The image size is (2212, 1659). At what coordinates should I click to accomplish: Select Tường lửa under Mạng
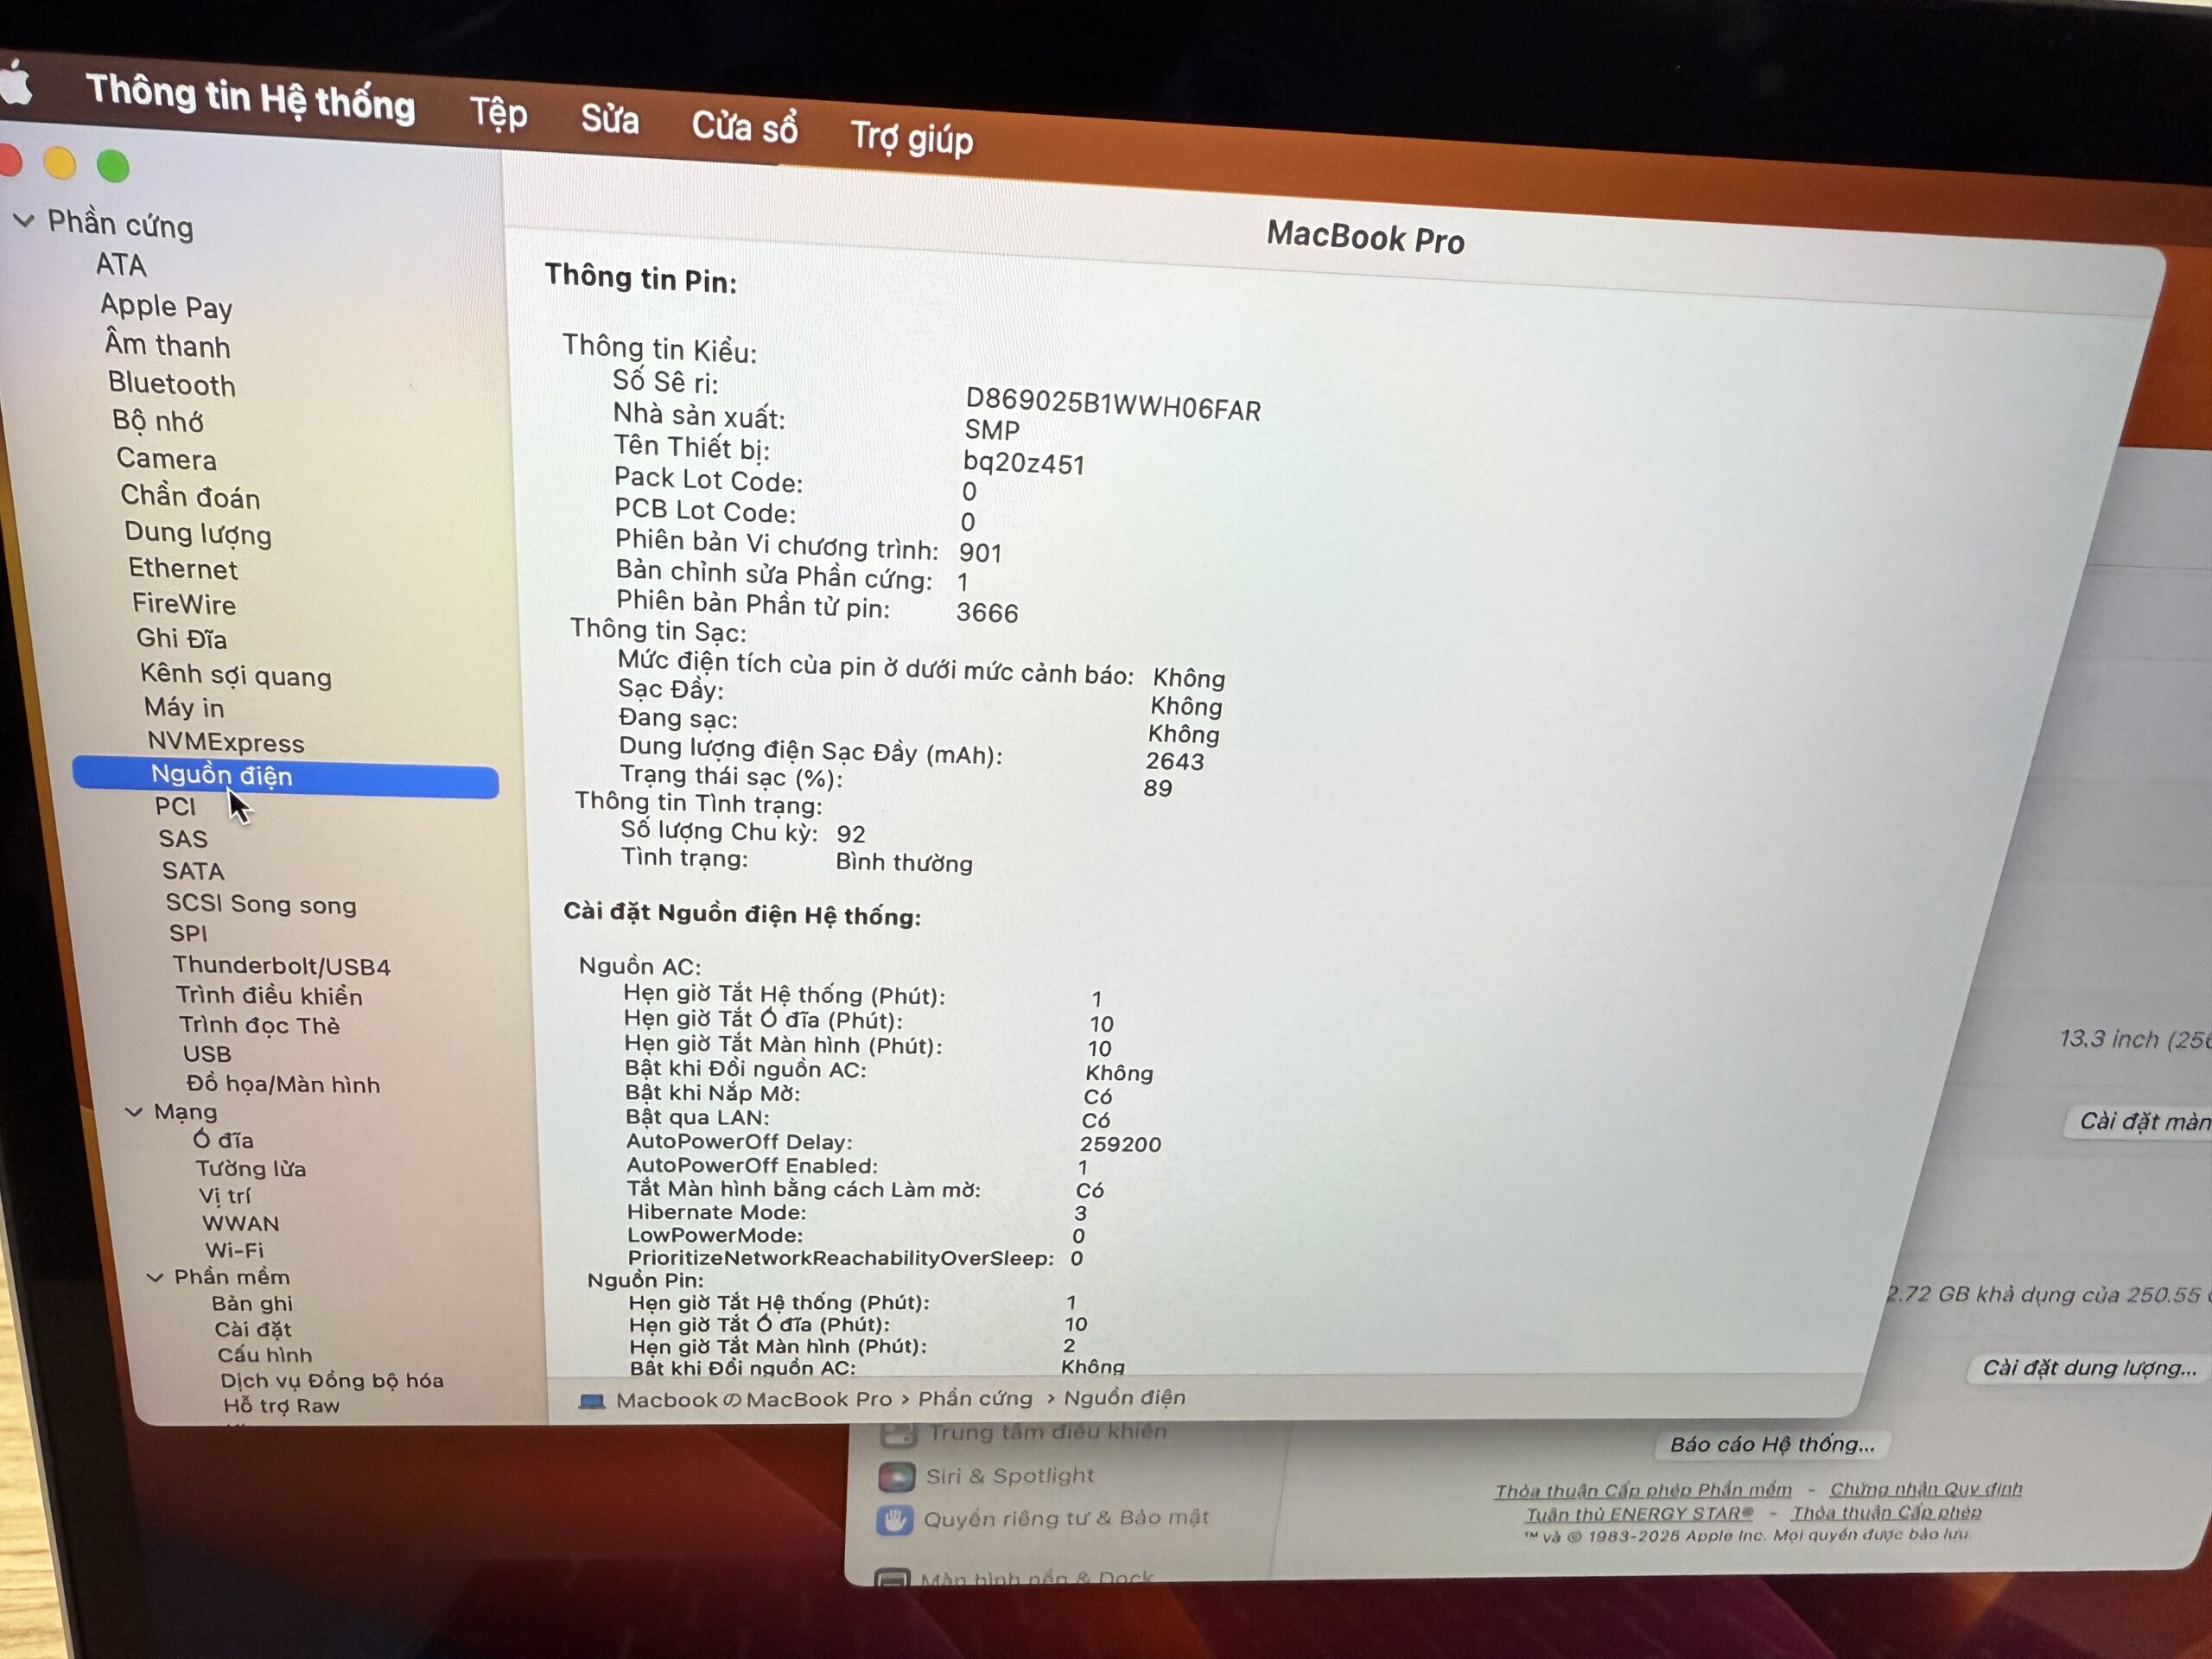[x=251, y=1168]
